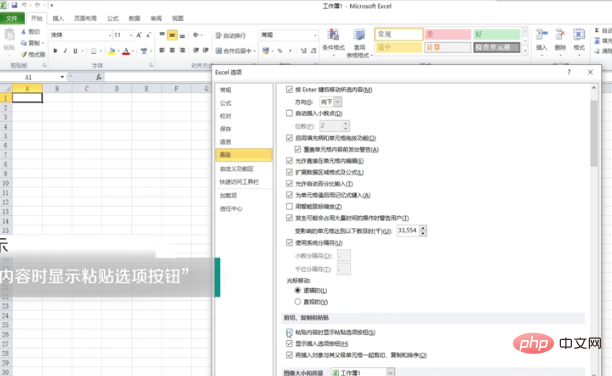Select Customize Ribbon (自定义功能区) in options sidebar
612x376 pixels.
click(244, 169)
